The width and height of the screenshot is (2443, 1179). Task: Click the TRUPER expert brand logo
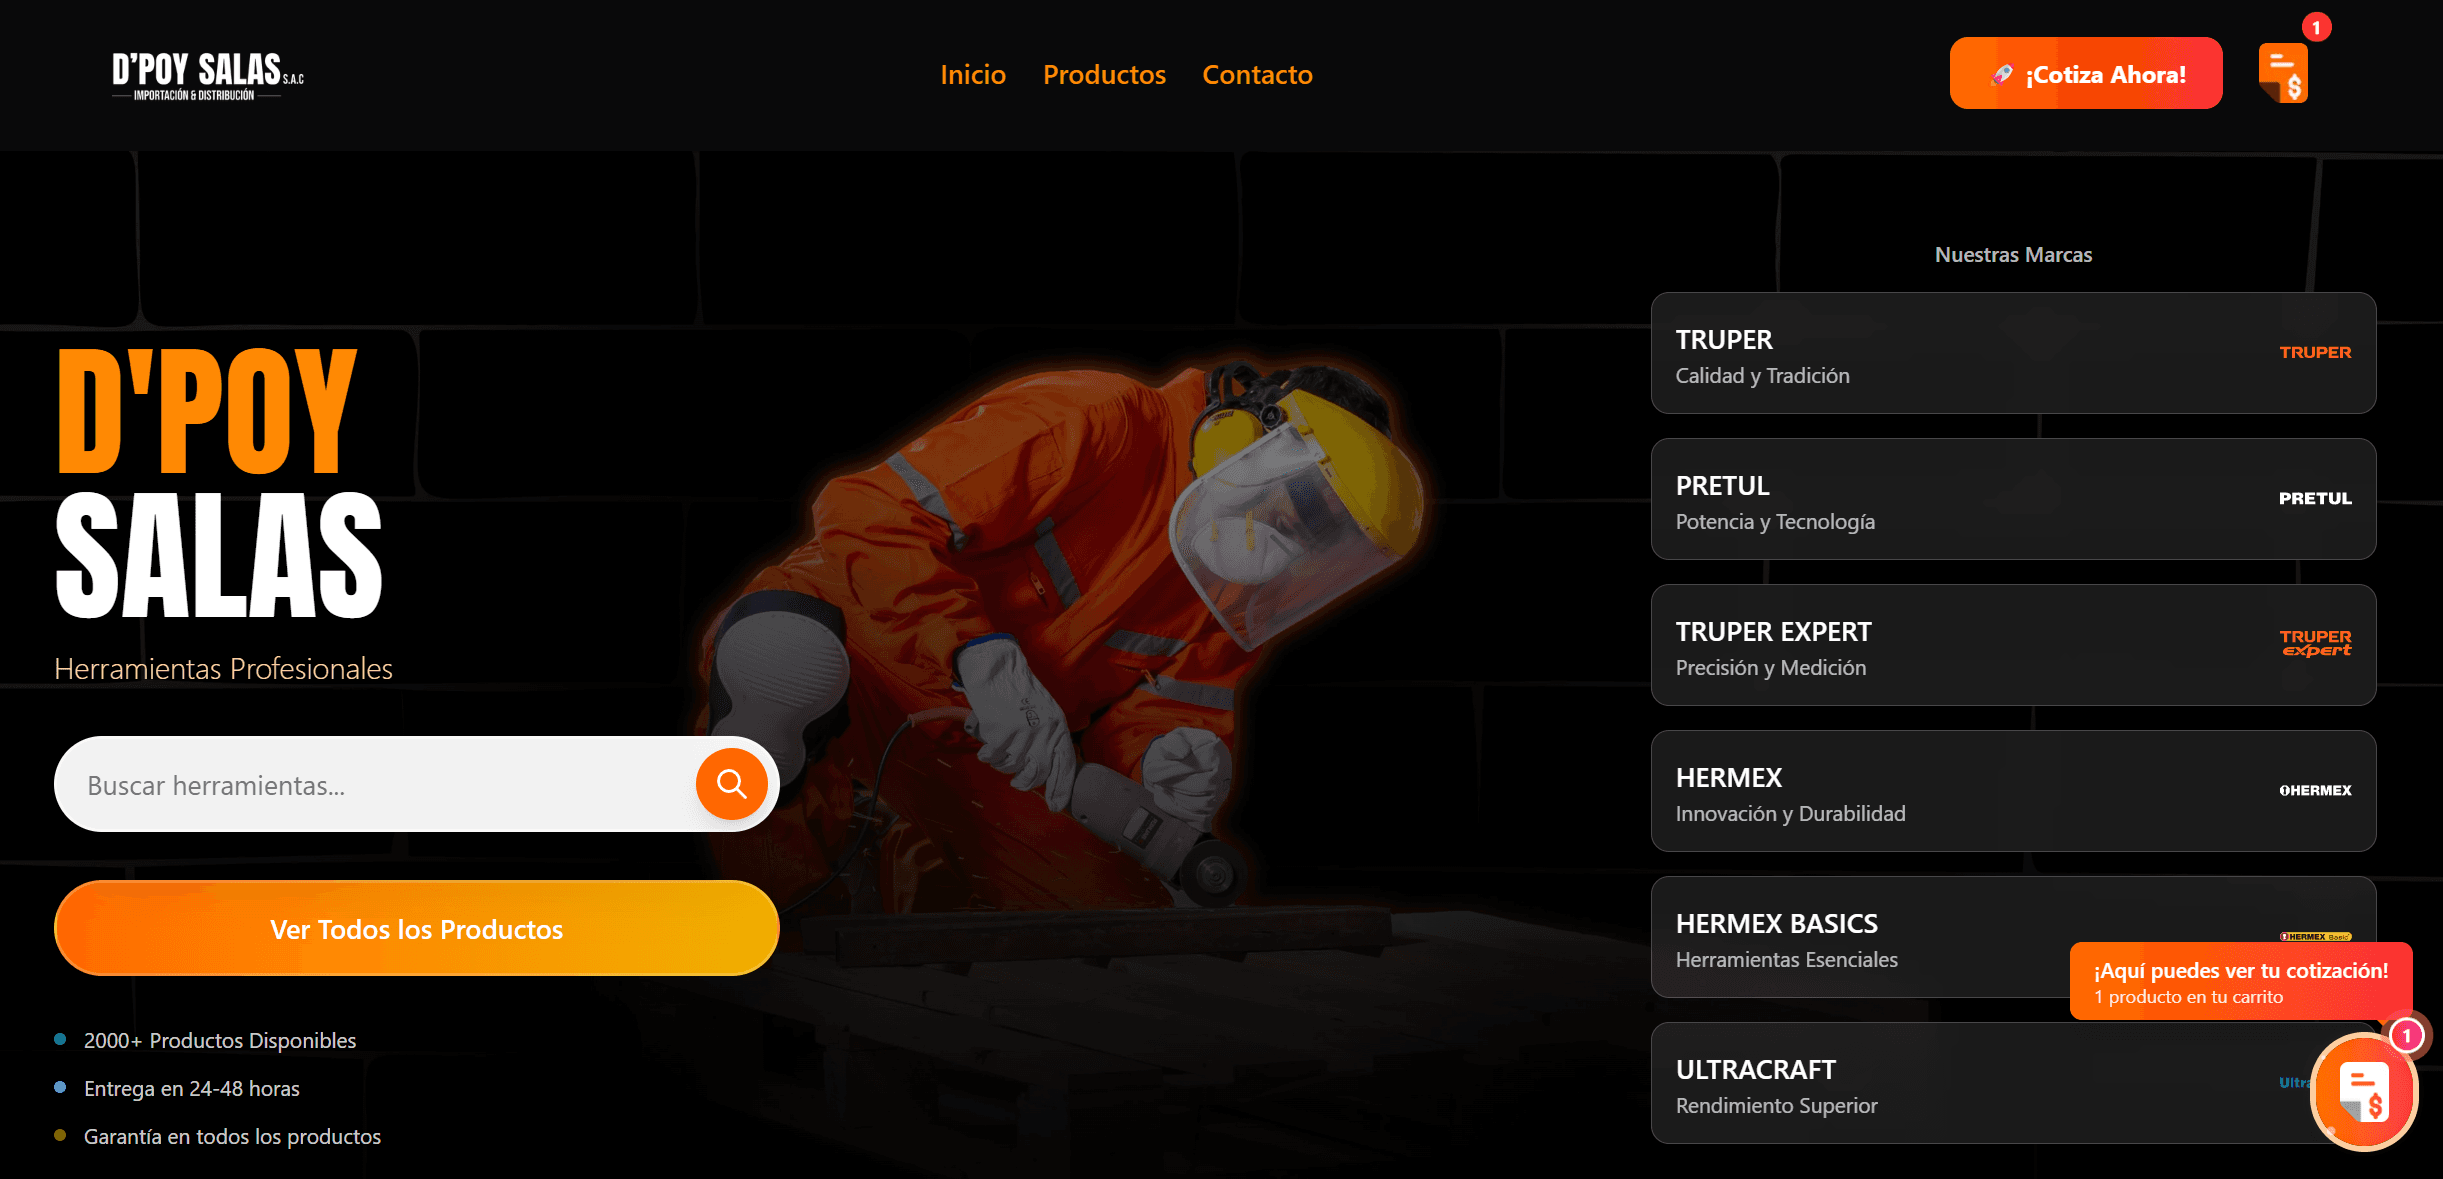(x=2315, y=643)
